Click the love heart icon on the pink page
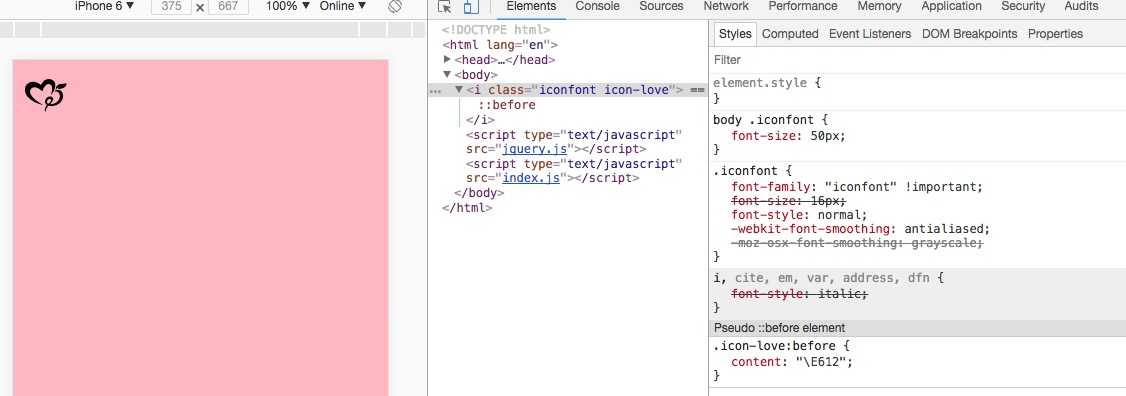 click(x=45, y=96)
